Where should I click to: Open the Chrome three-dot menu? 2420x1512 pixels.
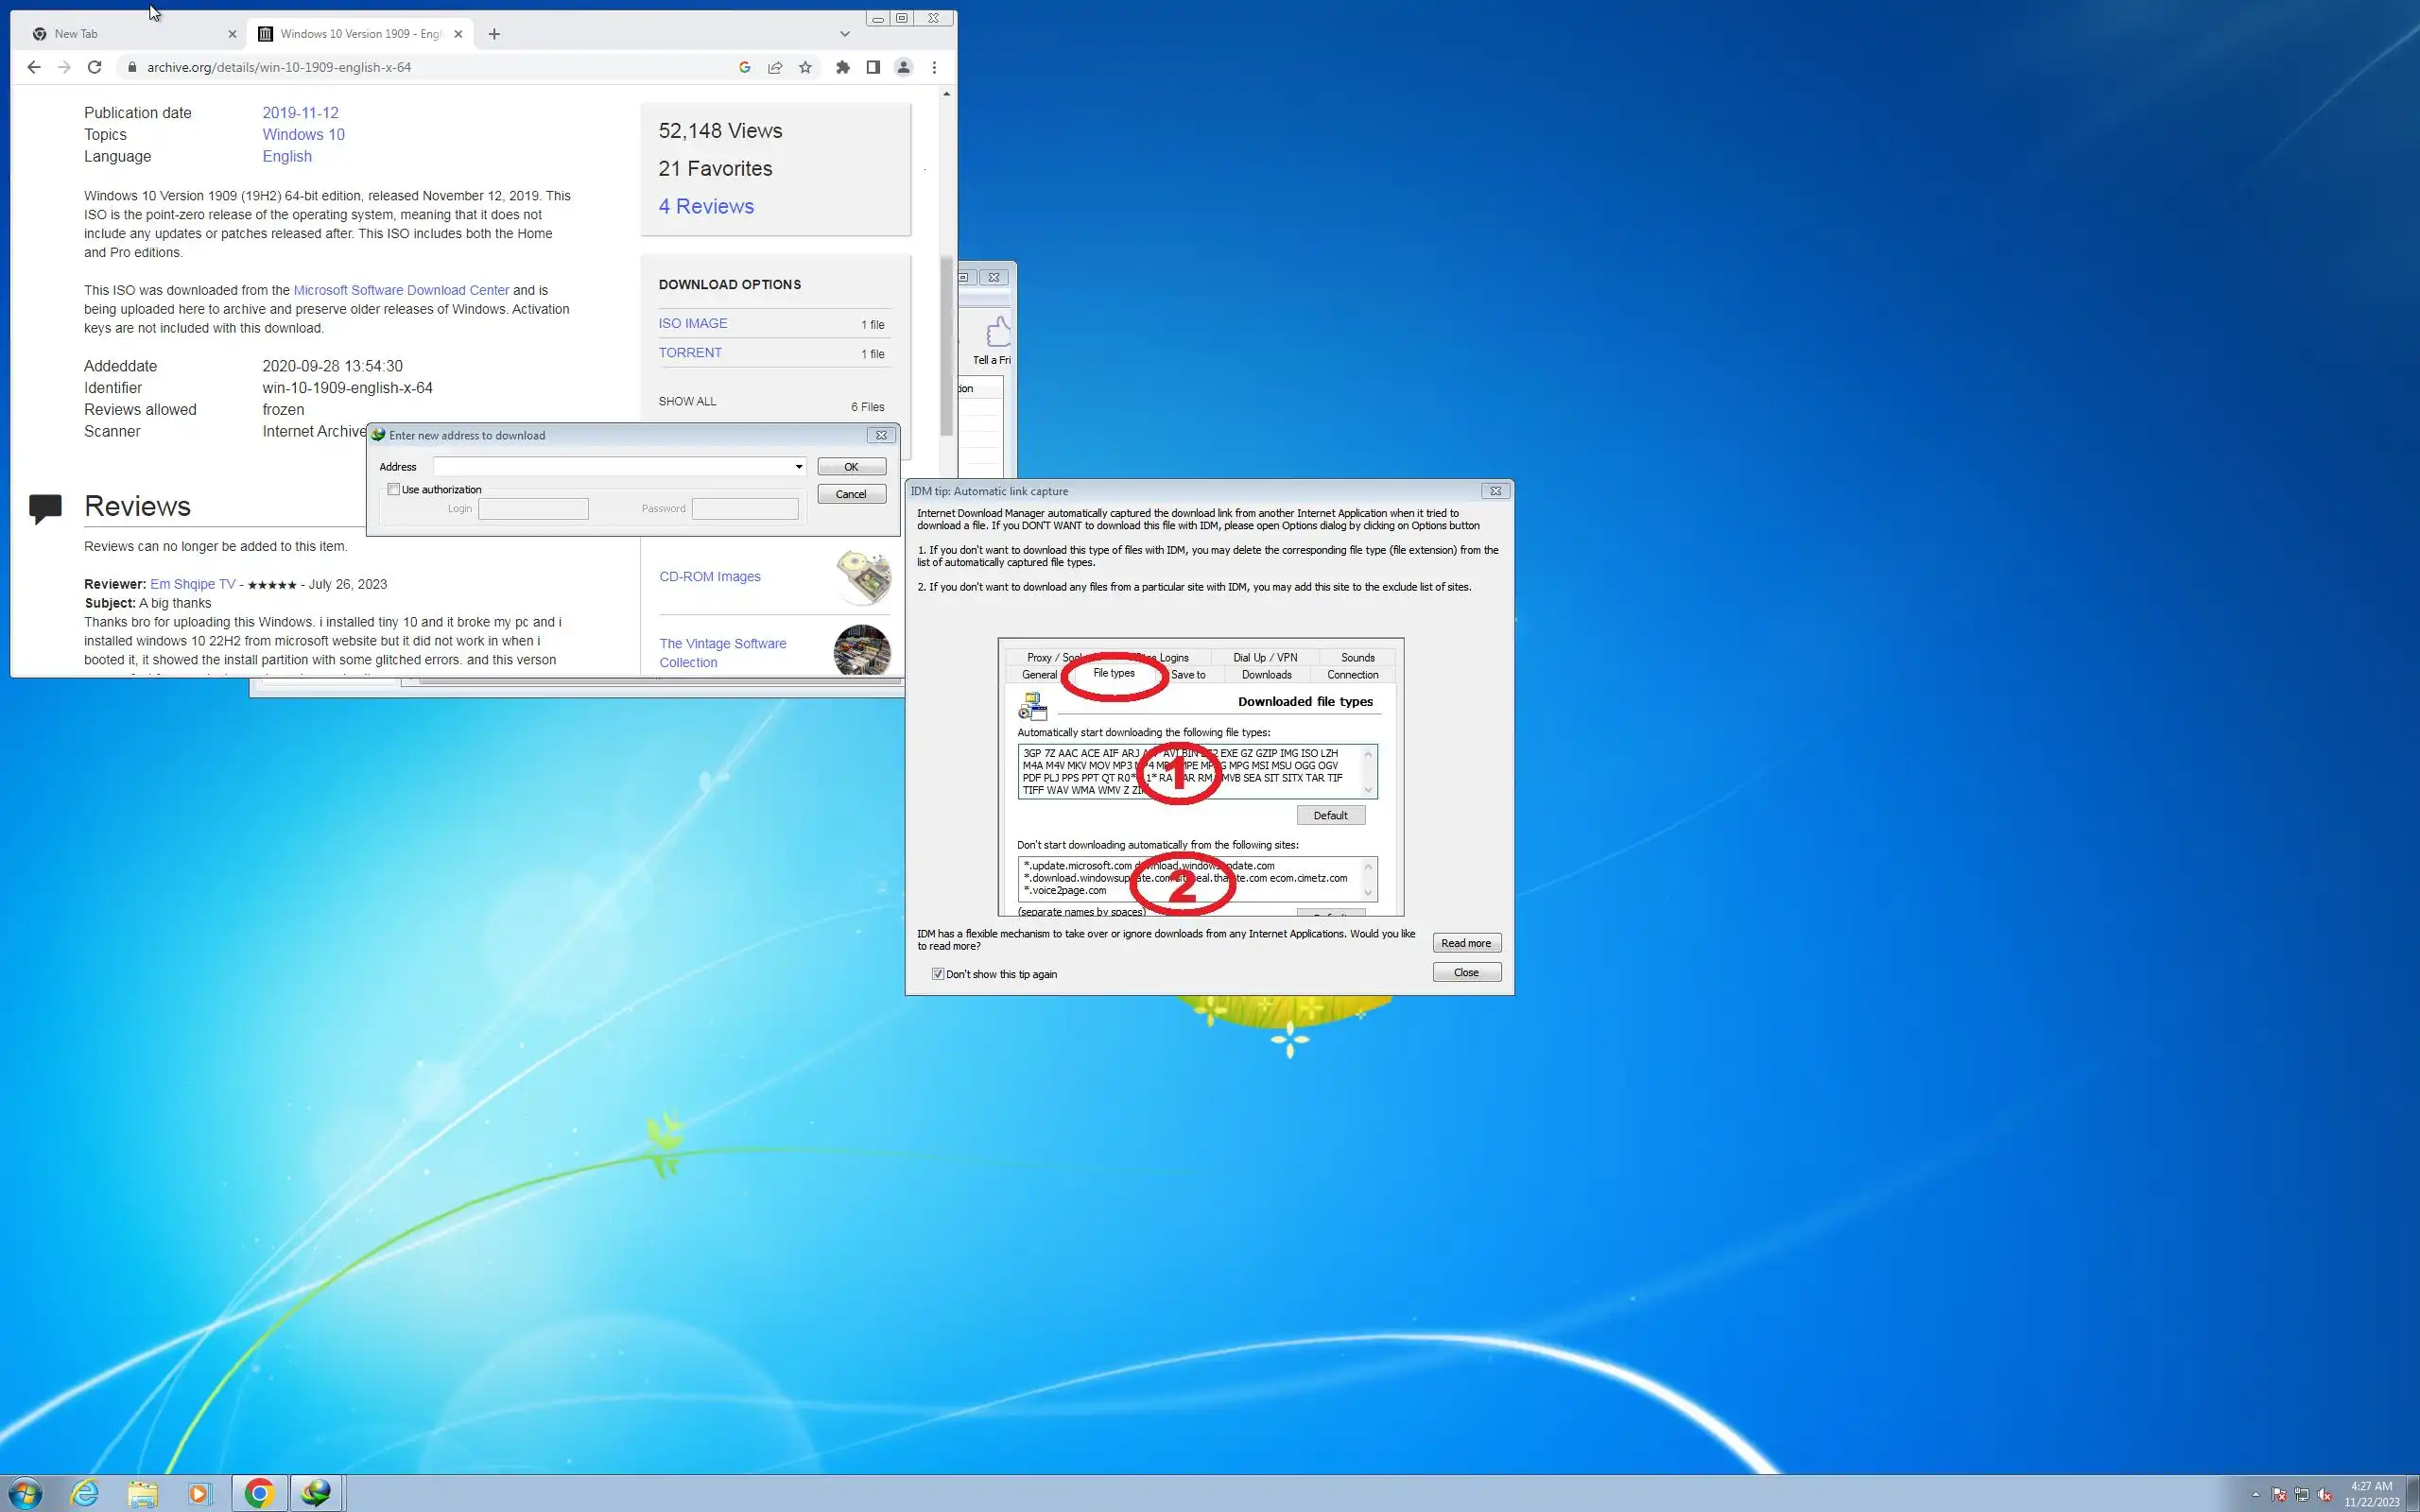pos(934,67)
